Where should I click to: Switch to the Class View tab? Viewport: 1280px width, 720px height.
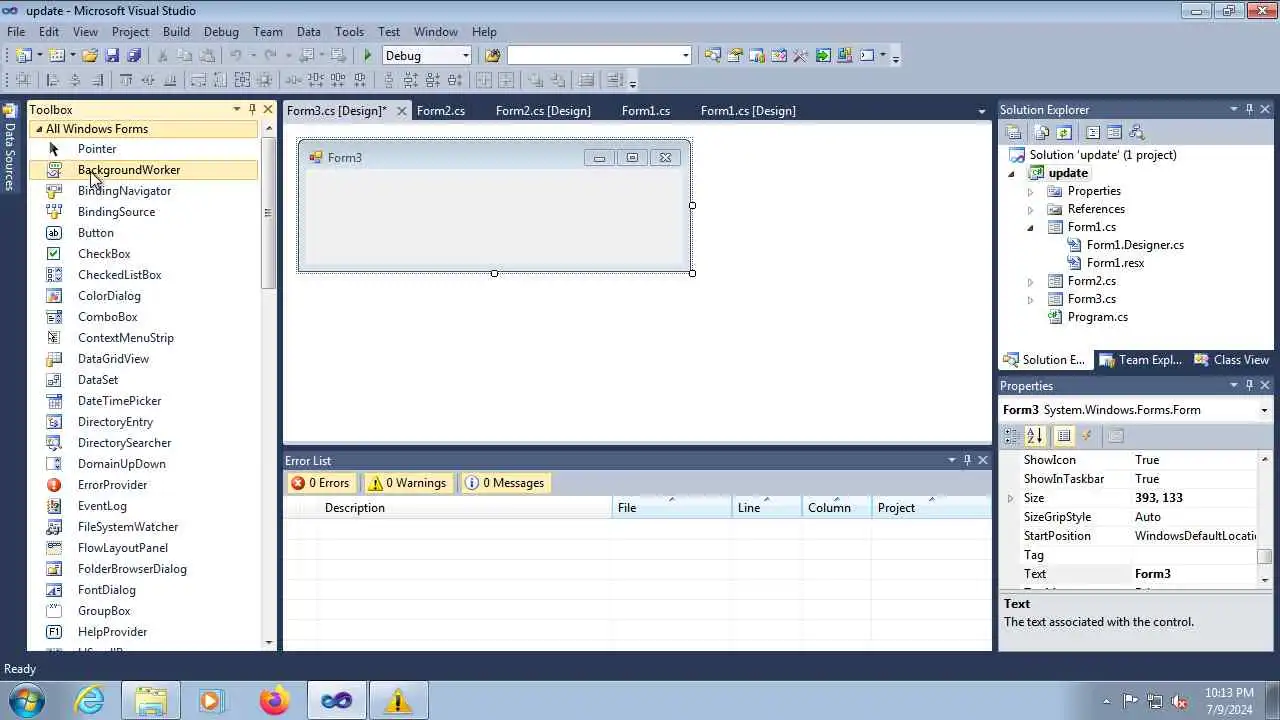coord(1232,360)
